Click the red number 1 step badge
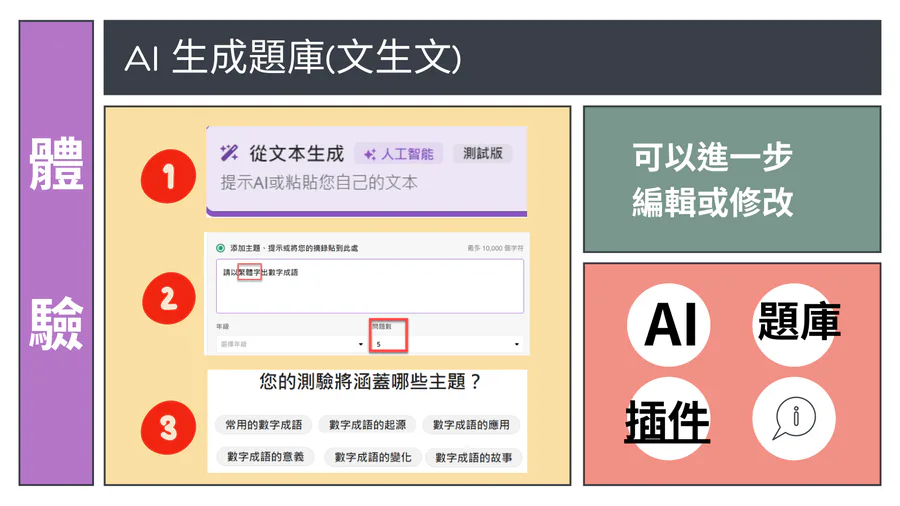Screen dimensions: 900x506 click(x=168, y=177)
